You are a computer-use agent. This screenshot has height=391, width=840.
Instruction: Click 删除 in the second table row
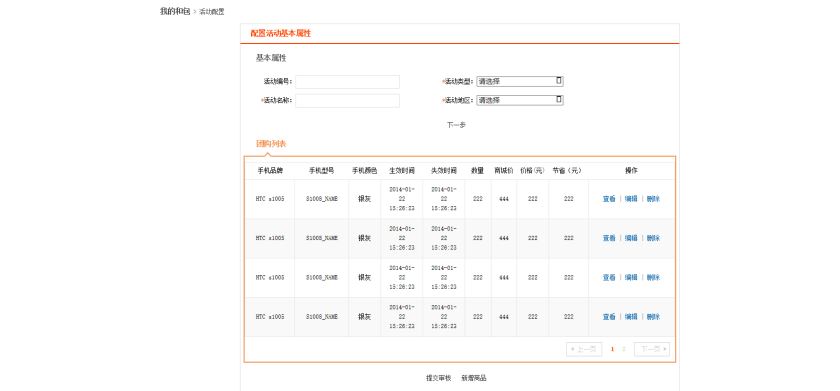pyautogui.click(x=653, y=238)
